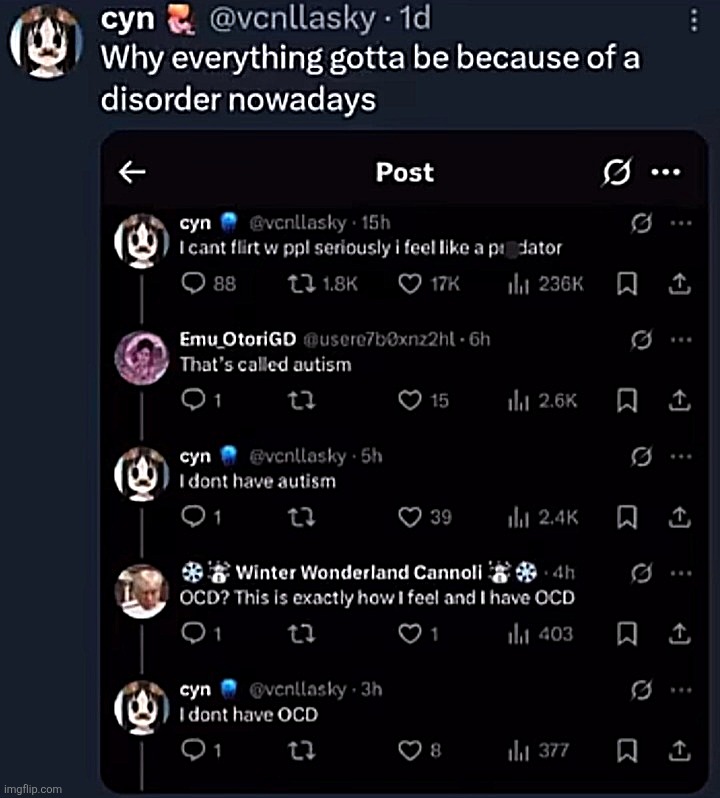
Task: Share the 'I dont have autism' reply
Action: tap(680, 517)
